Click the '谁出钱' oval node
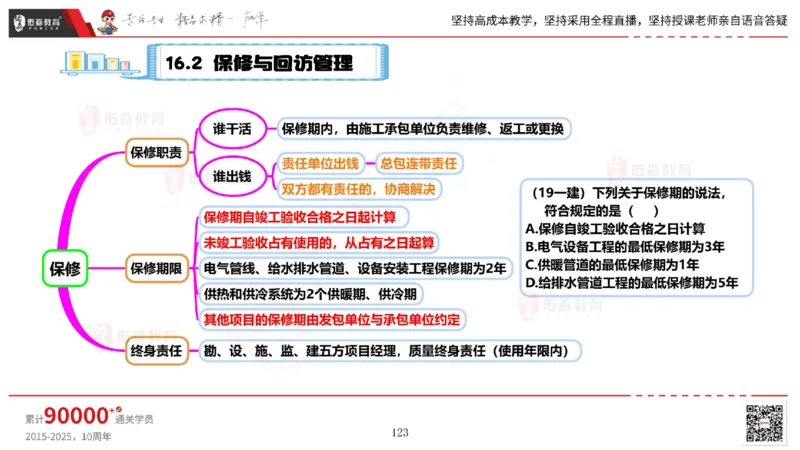800x450 pixels. pos(232,177)
